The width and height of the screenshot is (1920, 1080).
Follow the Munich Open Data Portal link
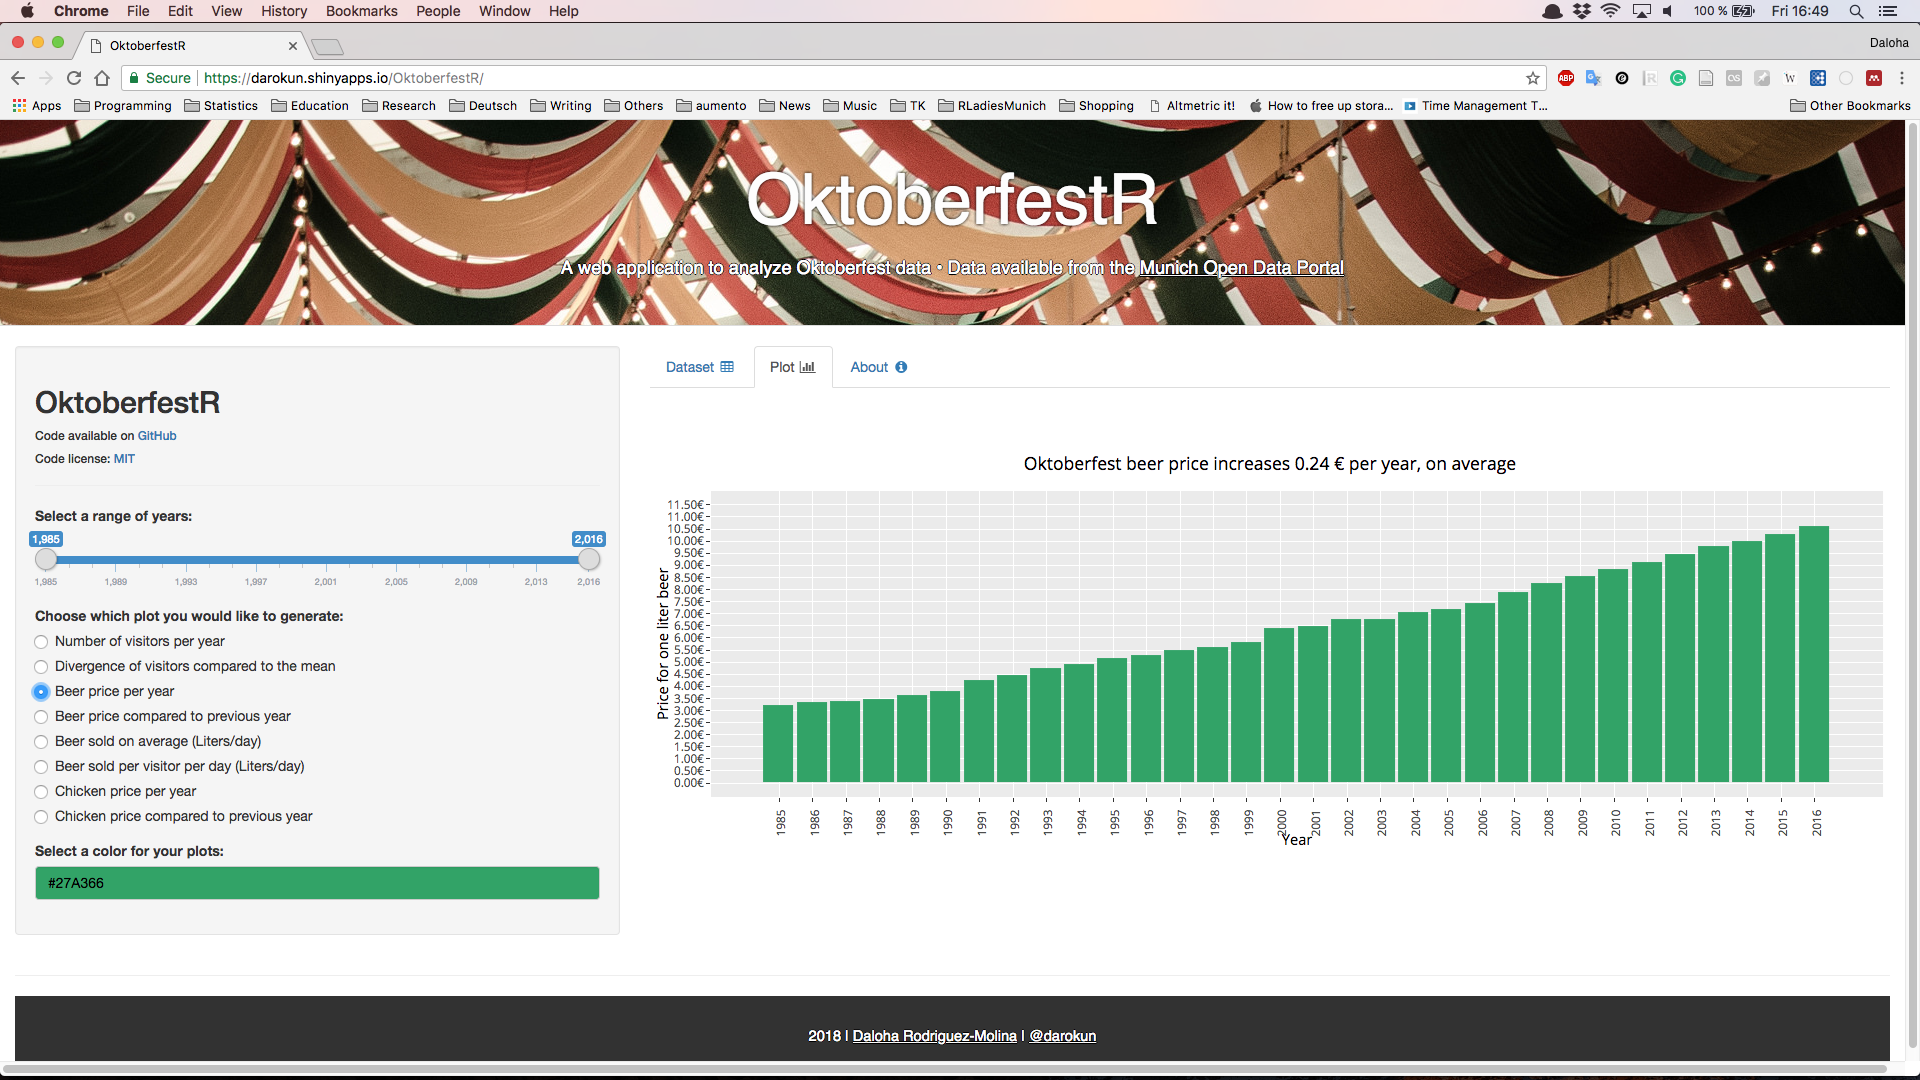(x=1241, y=268)
